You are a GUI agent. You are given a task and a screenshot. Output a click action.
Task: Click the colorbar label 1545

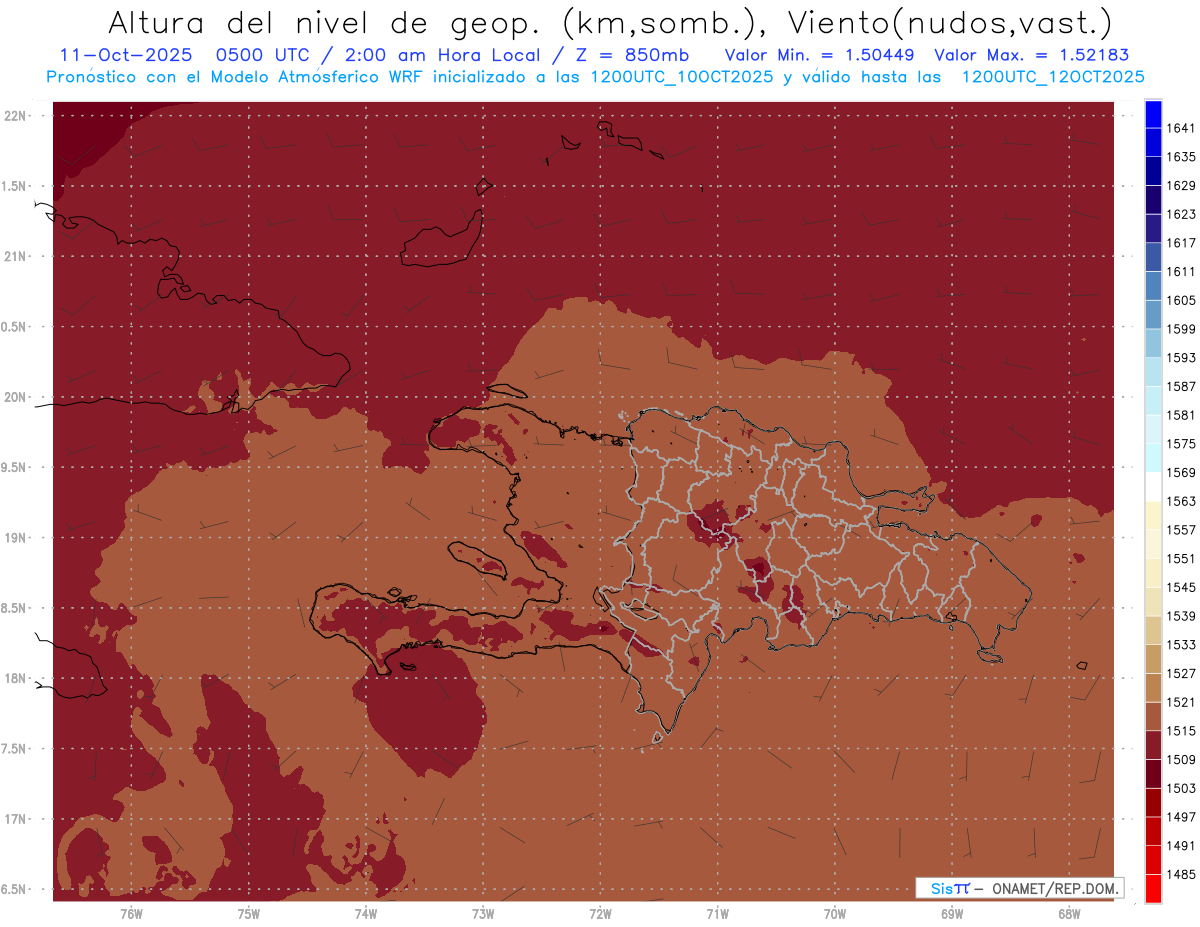click(x=1181, y=587)
